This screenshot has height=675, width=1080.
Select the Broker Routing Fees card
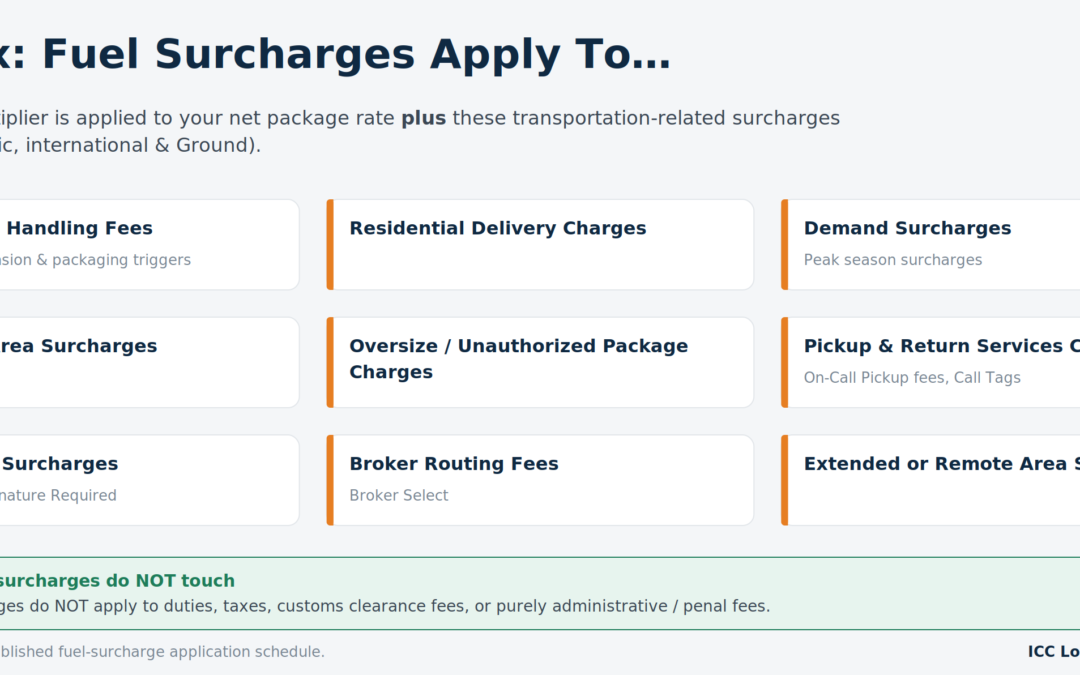[x=540, y=480]
